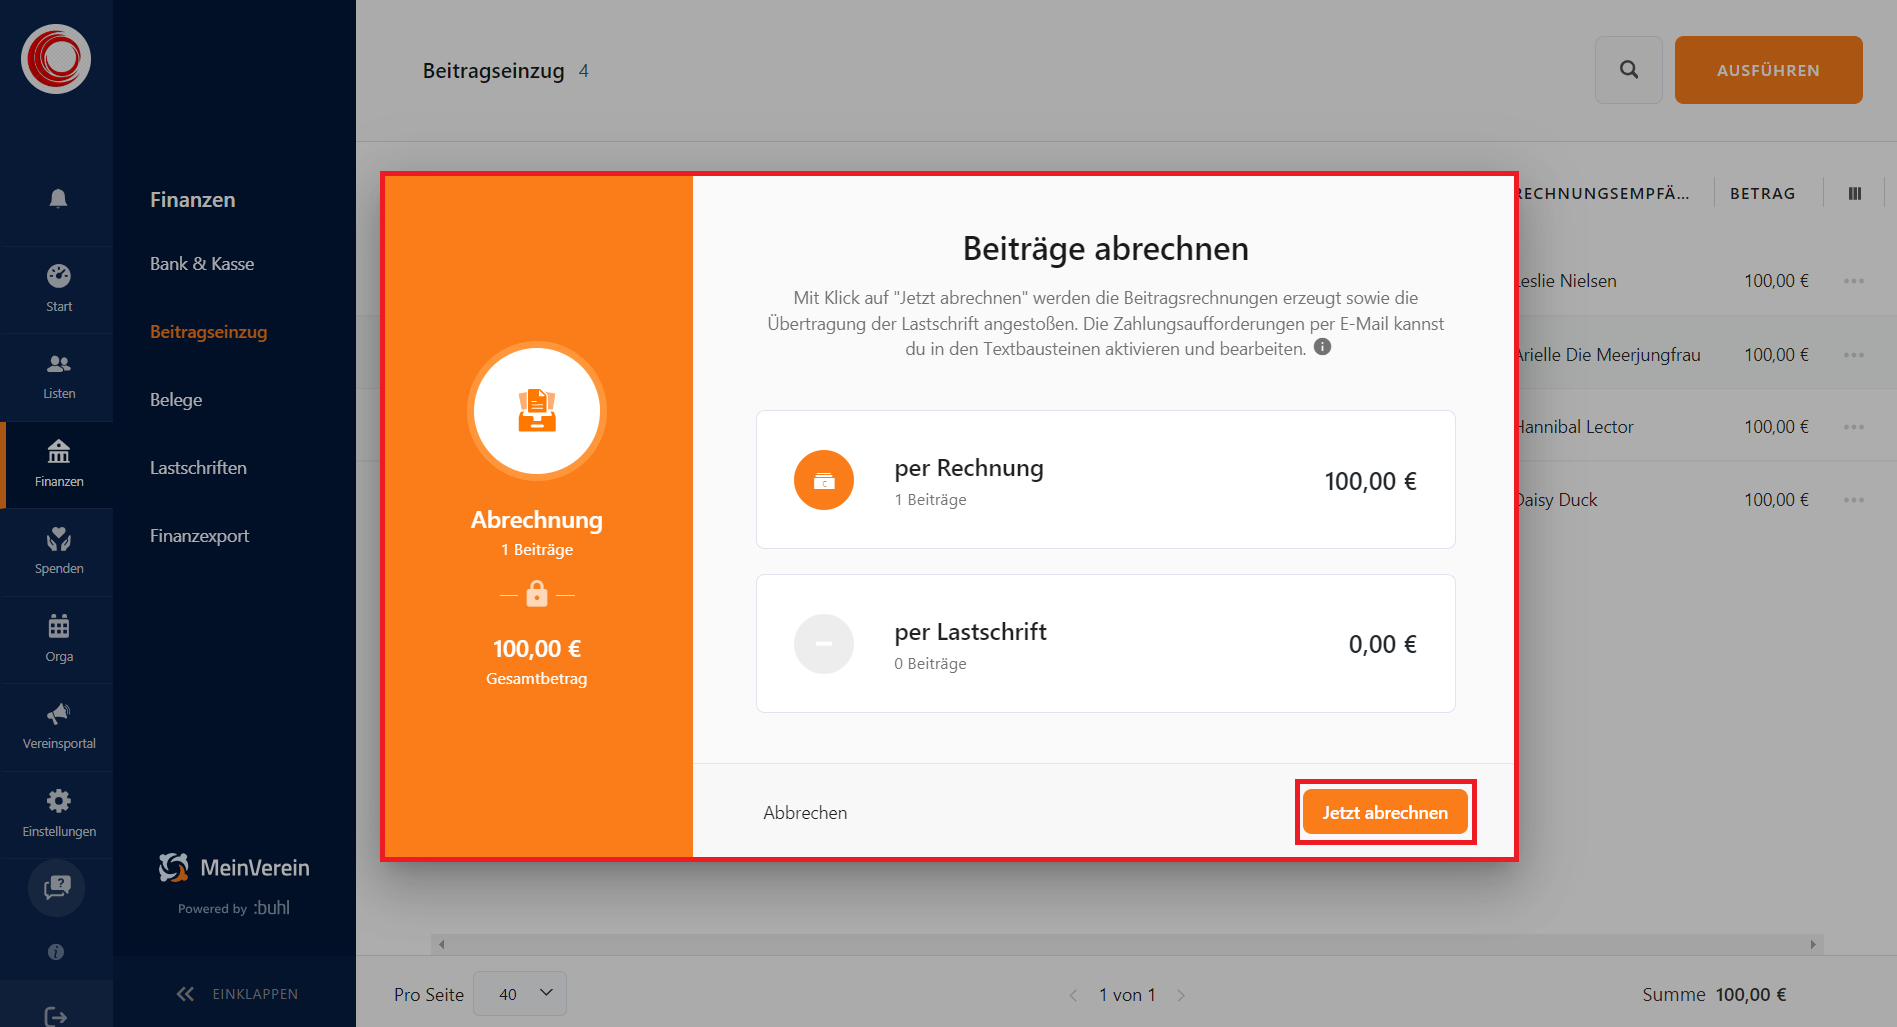Image resolution: width=1897 pixels, height=1027 pixels.
Task: Open Bank & Kasse menu item
Action: click(202, 264)
